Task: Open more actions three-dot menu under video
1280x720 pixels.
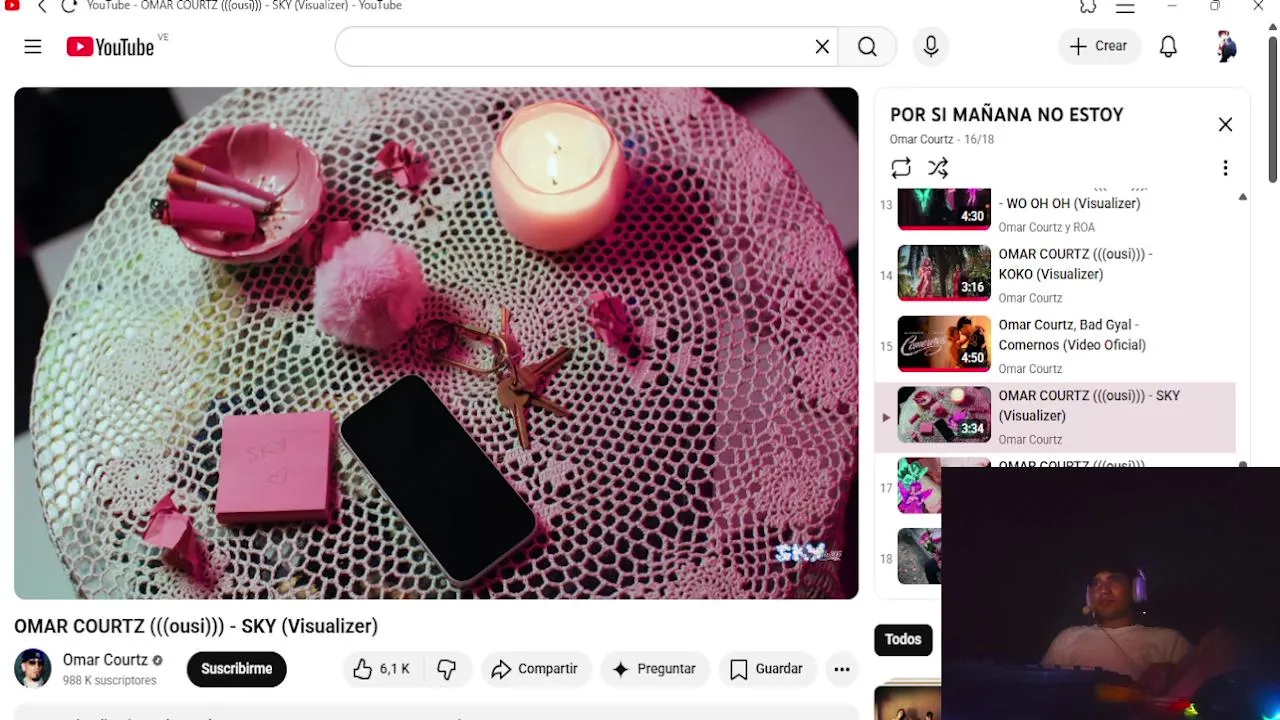Action: coord(842,669)
